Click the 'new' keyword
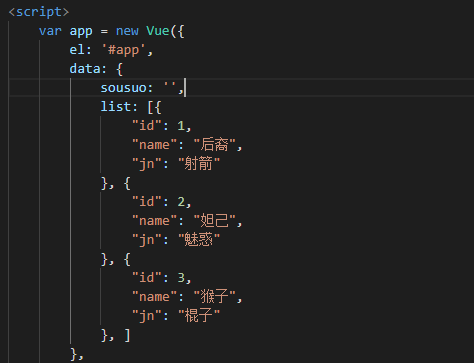The height and width of the screenshot is (363, 474). (x=127, y=31)
